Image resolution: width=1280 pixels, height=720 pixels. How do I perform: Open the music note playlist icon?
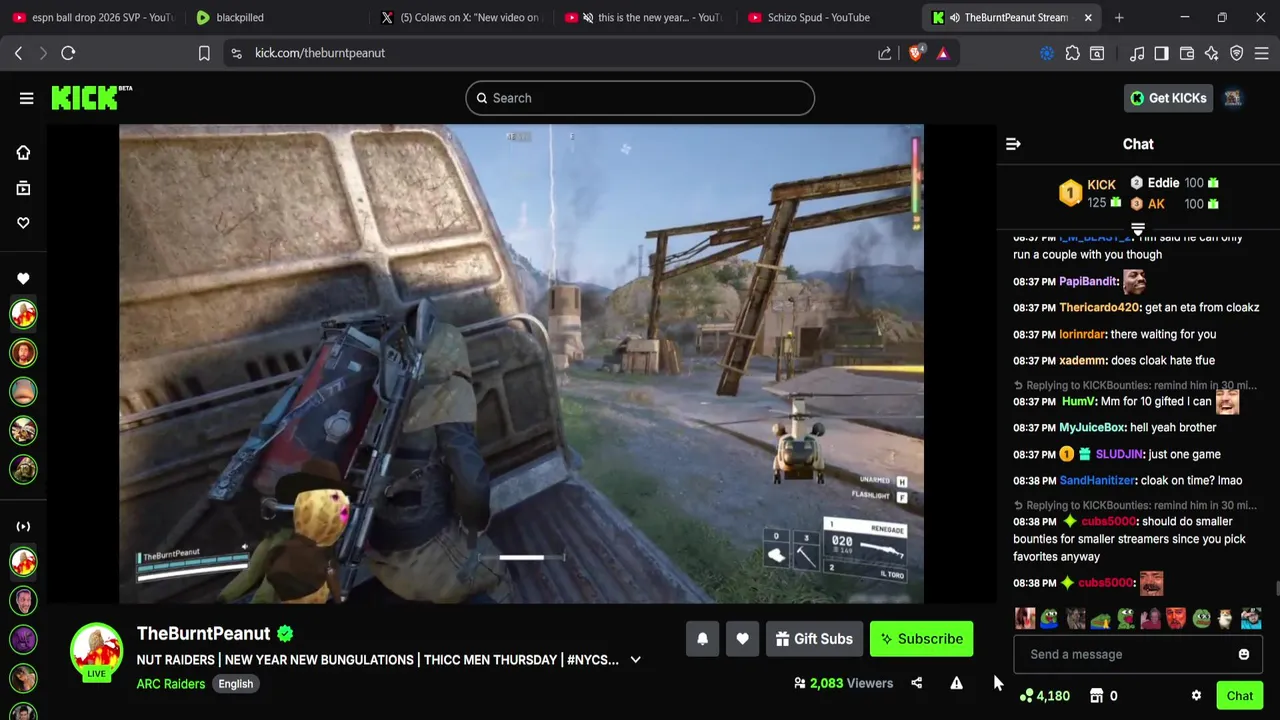point(1137,53)
